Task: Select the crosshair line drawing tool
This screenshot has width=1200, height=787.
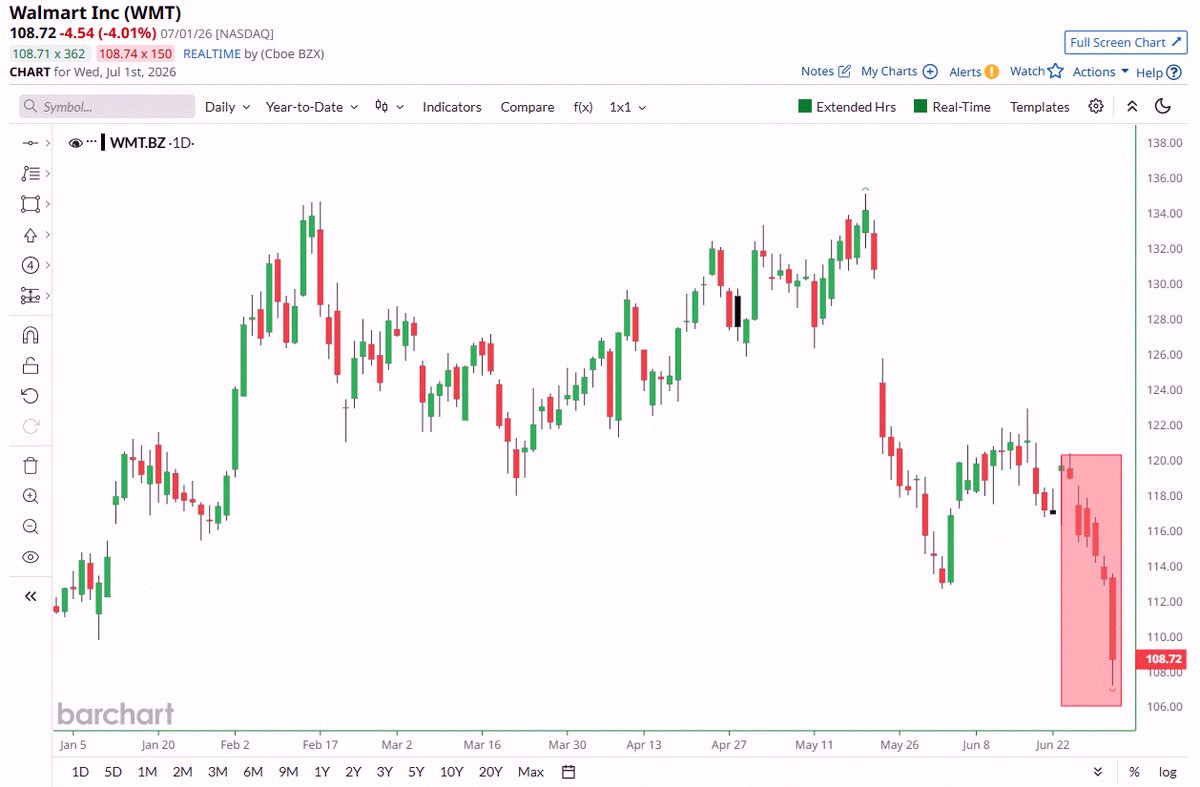Action: point(30,143)
